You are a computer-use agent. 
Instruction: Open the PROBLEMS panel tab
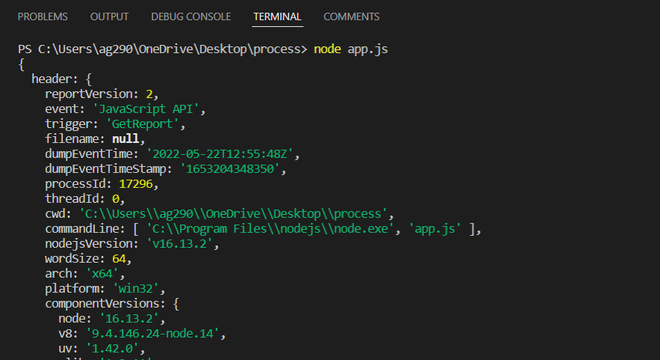click(43, 17)
